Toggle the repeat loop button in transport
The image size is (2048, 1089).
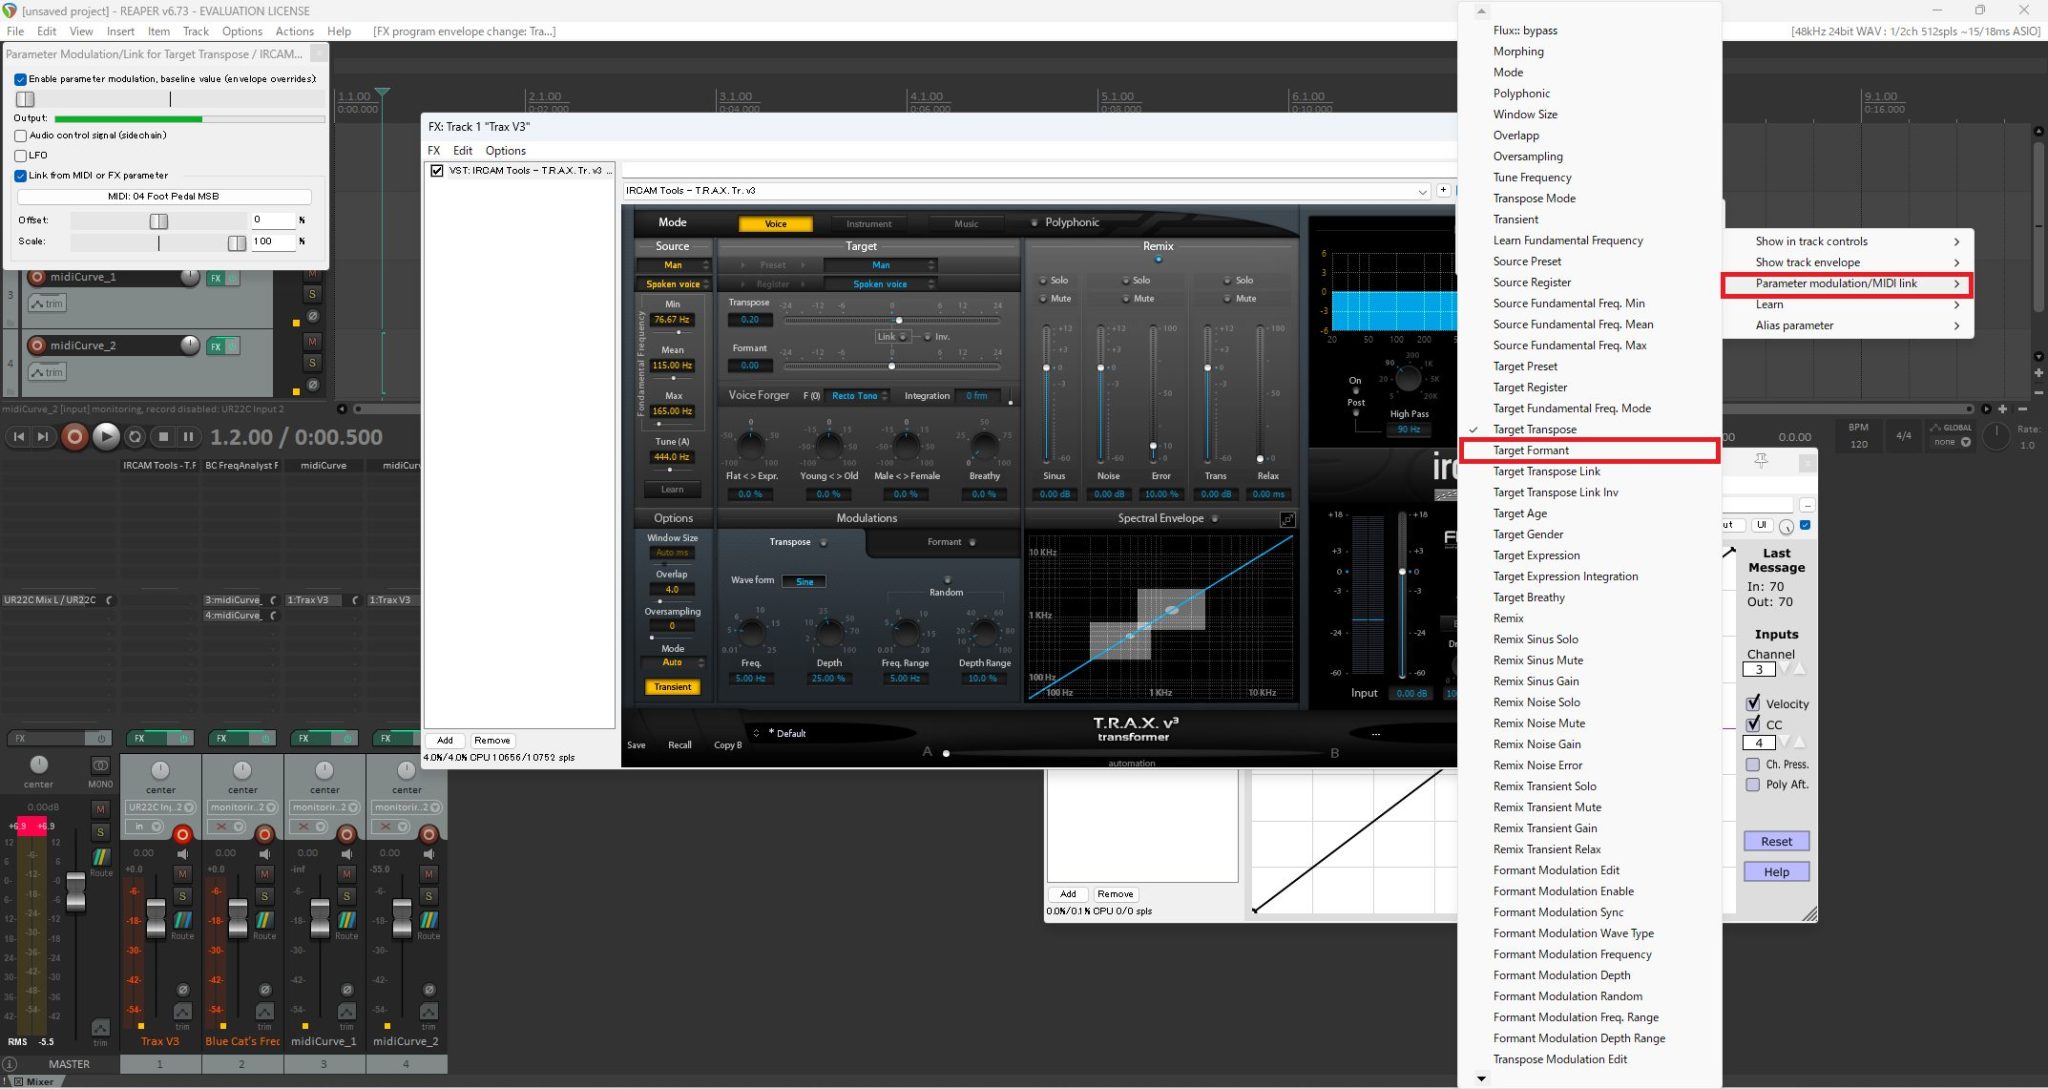135,437
